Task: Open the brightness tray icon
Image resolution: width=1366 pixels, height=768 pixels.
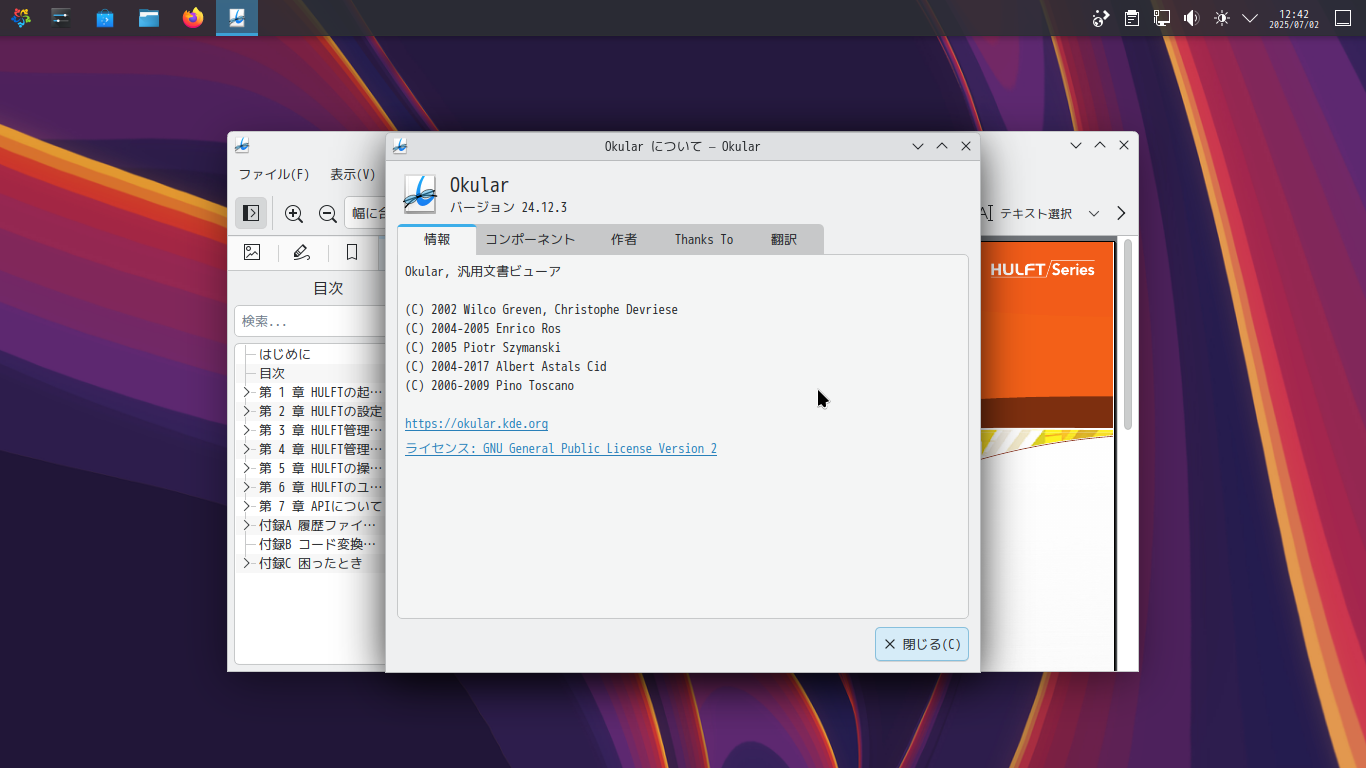Action: point(1221,18)
